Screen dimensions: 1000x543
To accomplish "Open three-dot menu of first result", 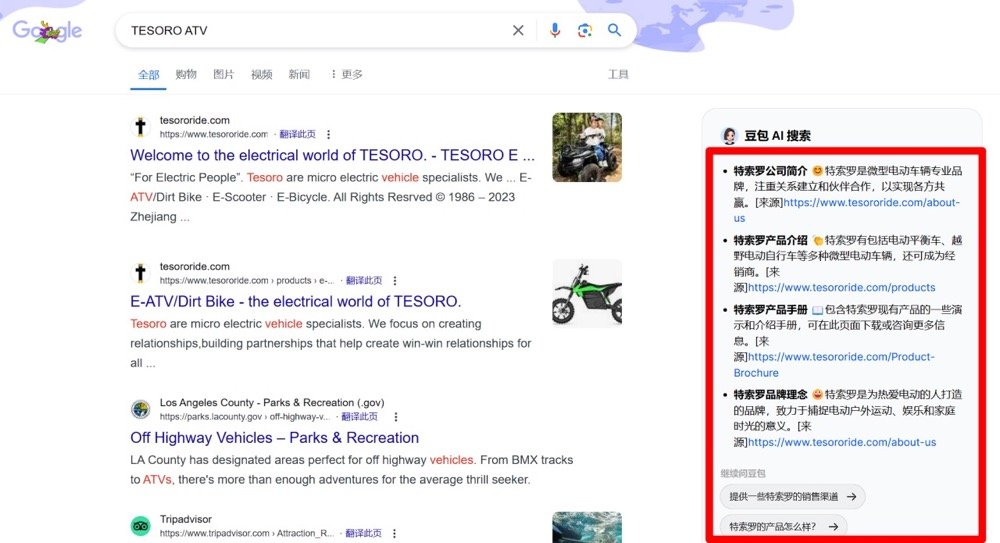I will [x=328, y=135].
